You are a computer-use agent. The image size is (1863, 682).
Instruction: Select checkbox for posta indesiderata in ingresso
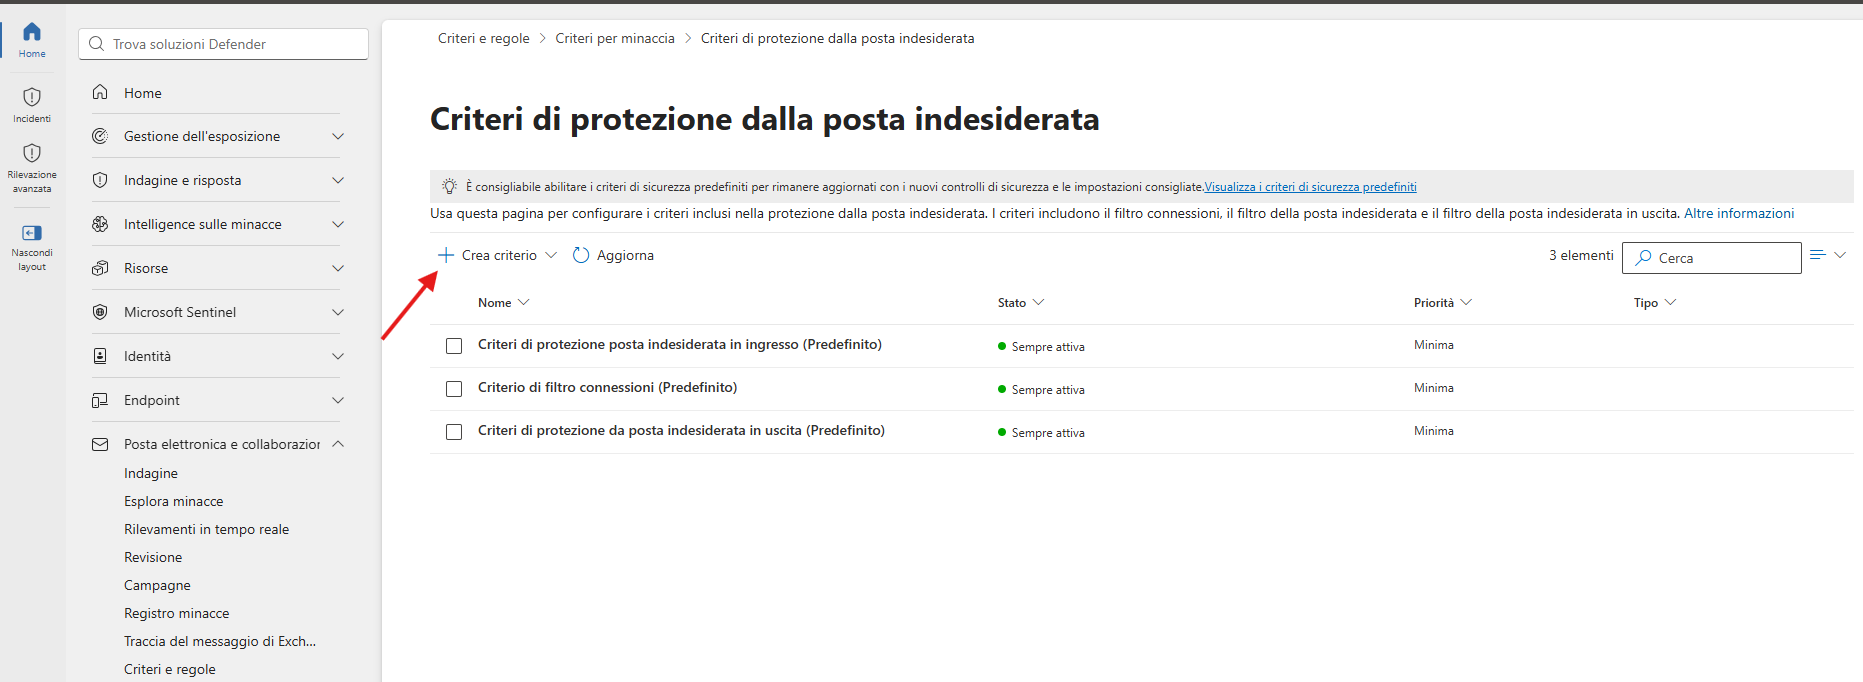tap(454, 346)
